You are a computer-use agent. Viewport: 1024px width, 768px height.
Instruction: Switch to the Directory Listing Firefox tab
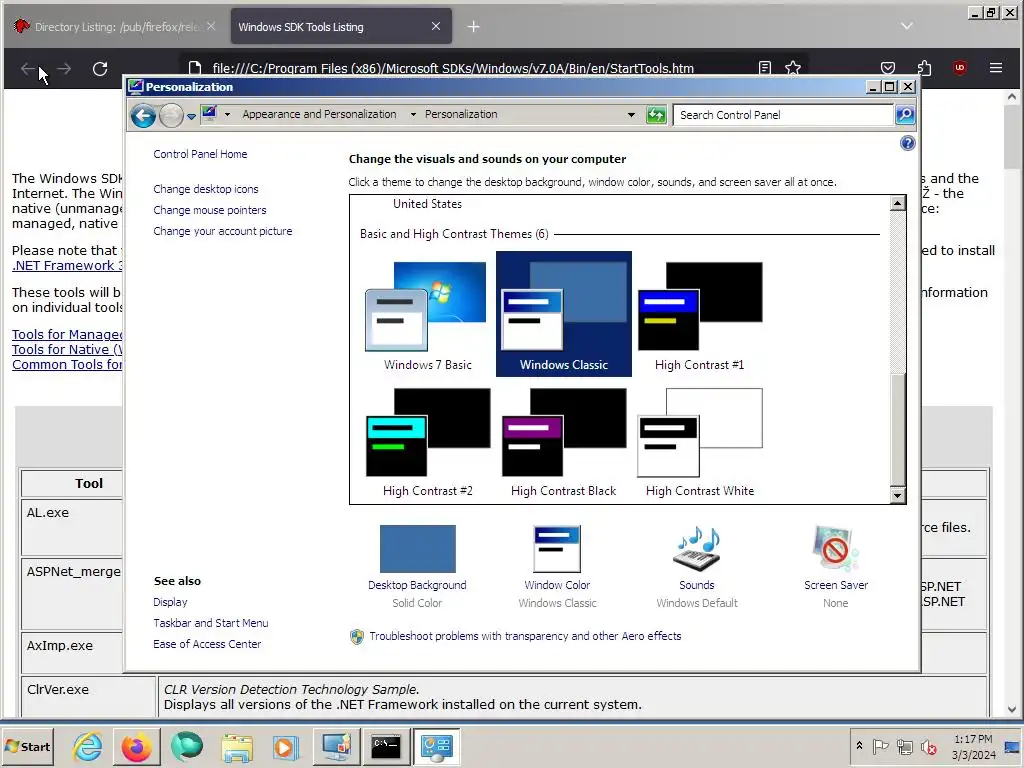(114, 27)
